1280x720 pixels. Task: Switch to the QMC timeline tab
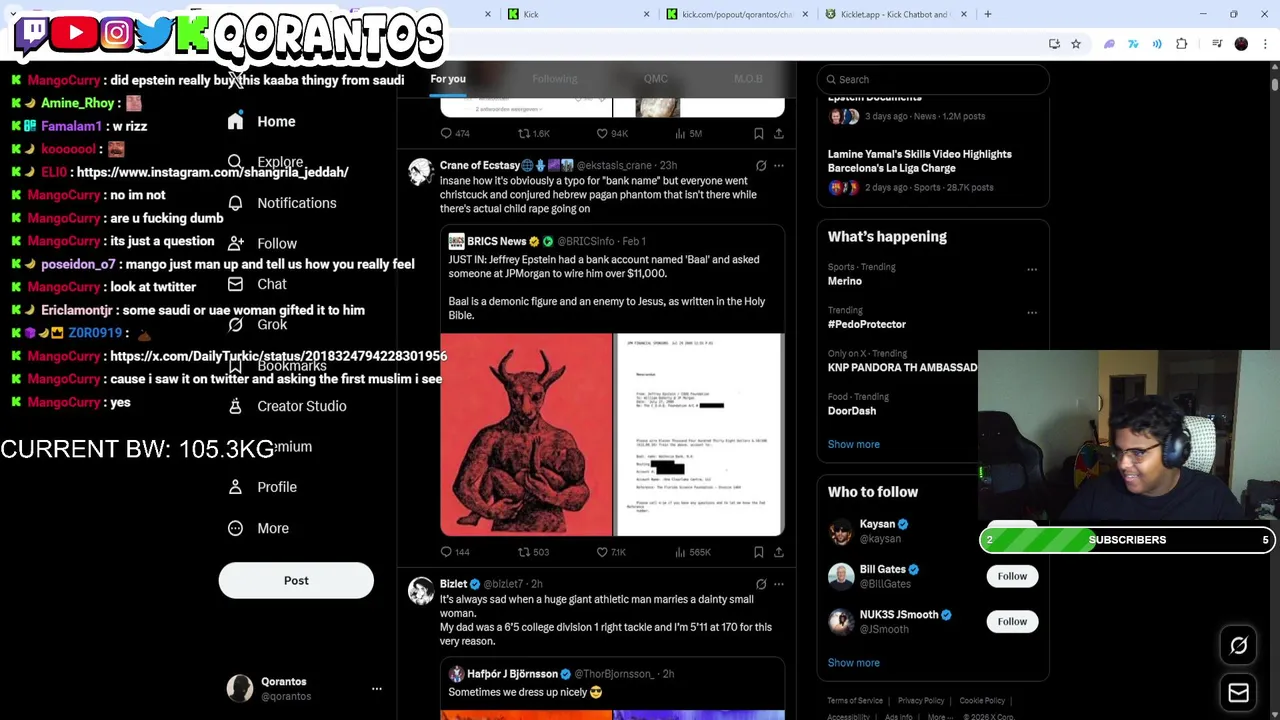[656, 79]
